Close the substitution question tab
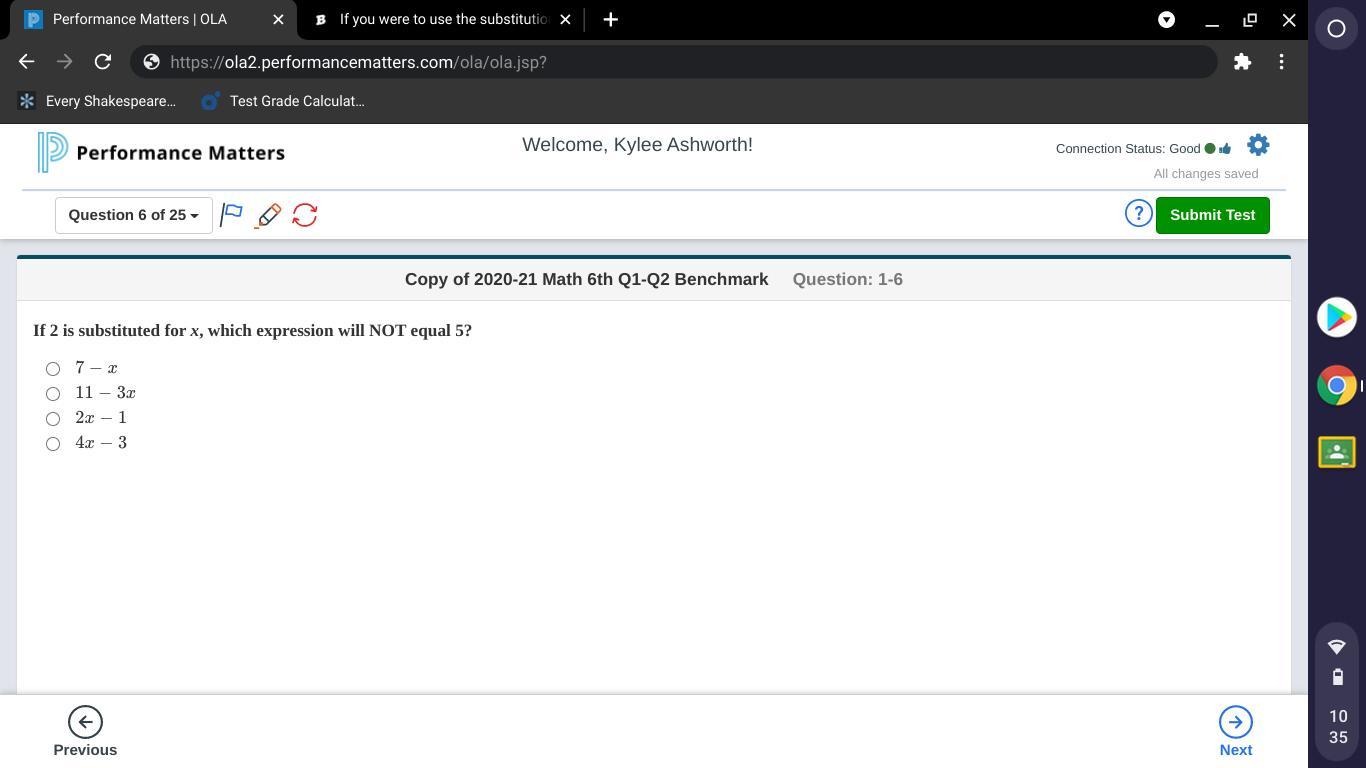Viewport: 1366px width, 768px height. [x=565, y=19]
